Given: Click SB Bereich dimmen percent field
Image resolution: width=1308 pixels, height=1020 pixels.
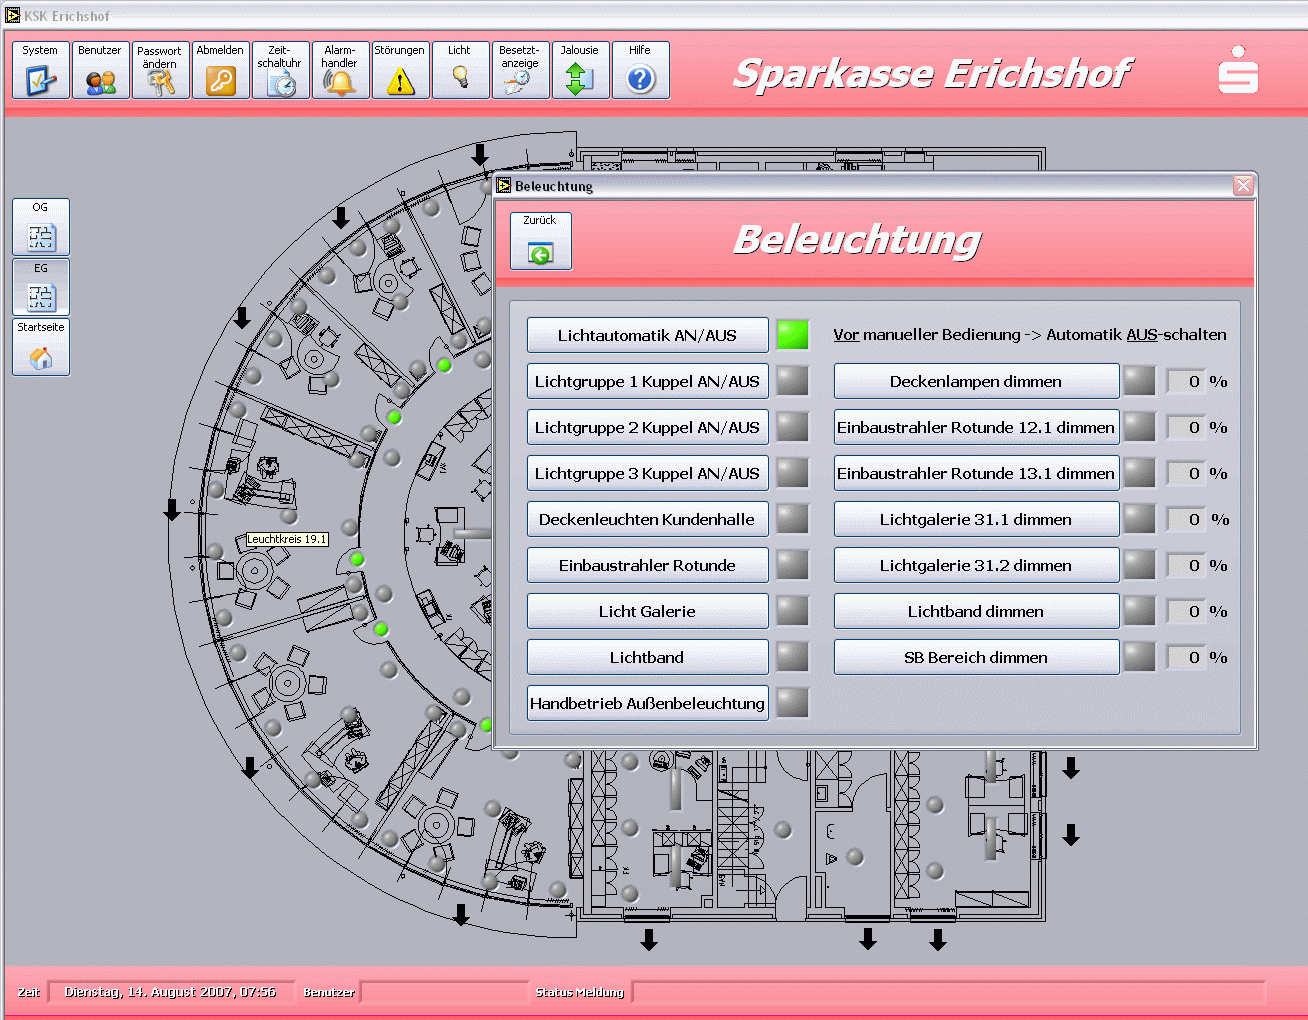Looking at the screenshot, I should point(1186,657).
